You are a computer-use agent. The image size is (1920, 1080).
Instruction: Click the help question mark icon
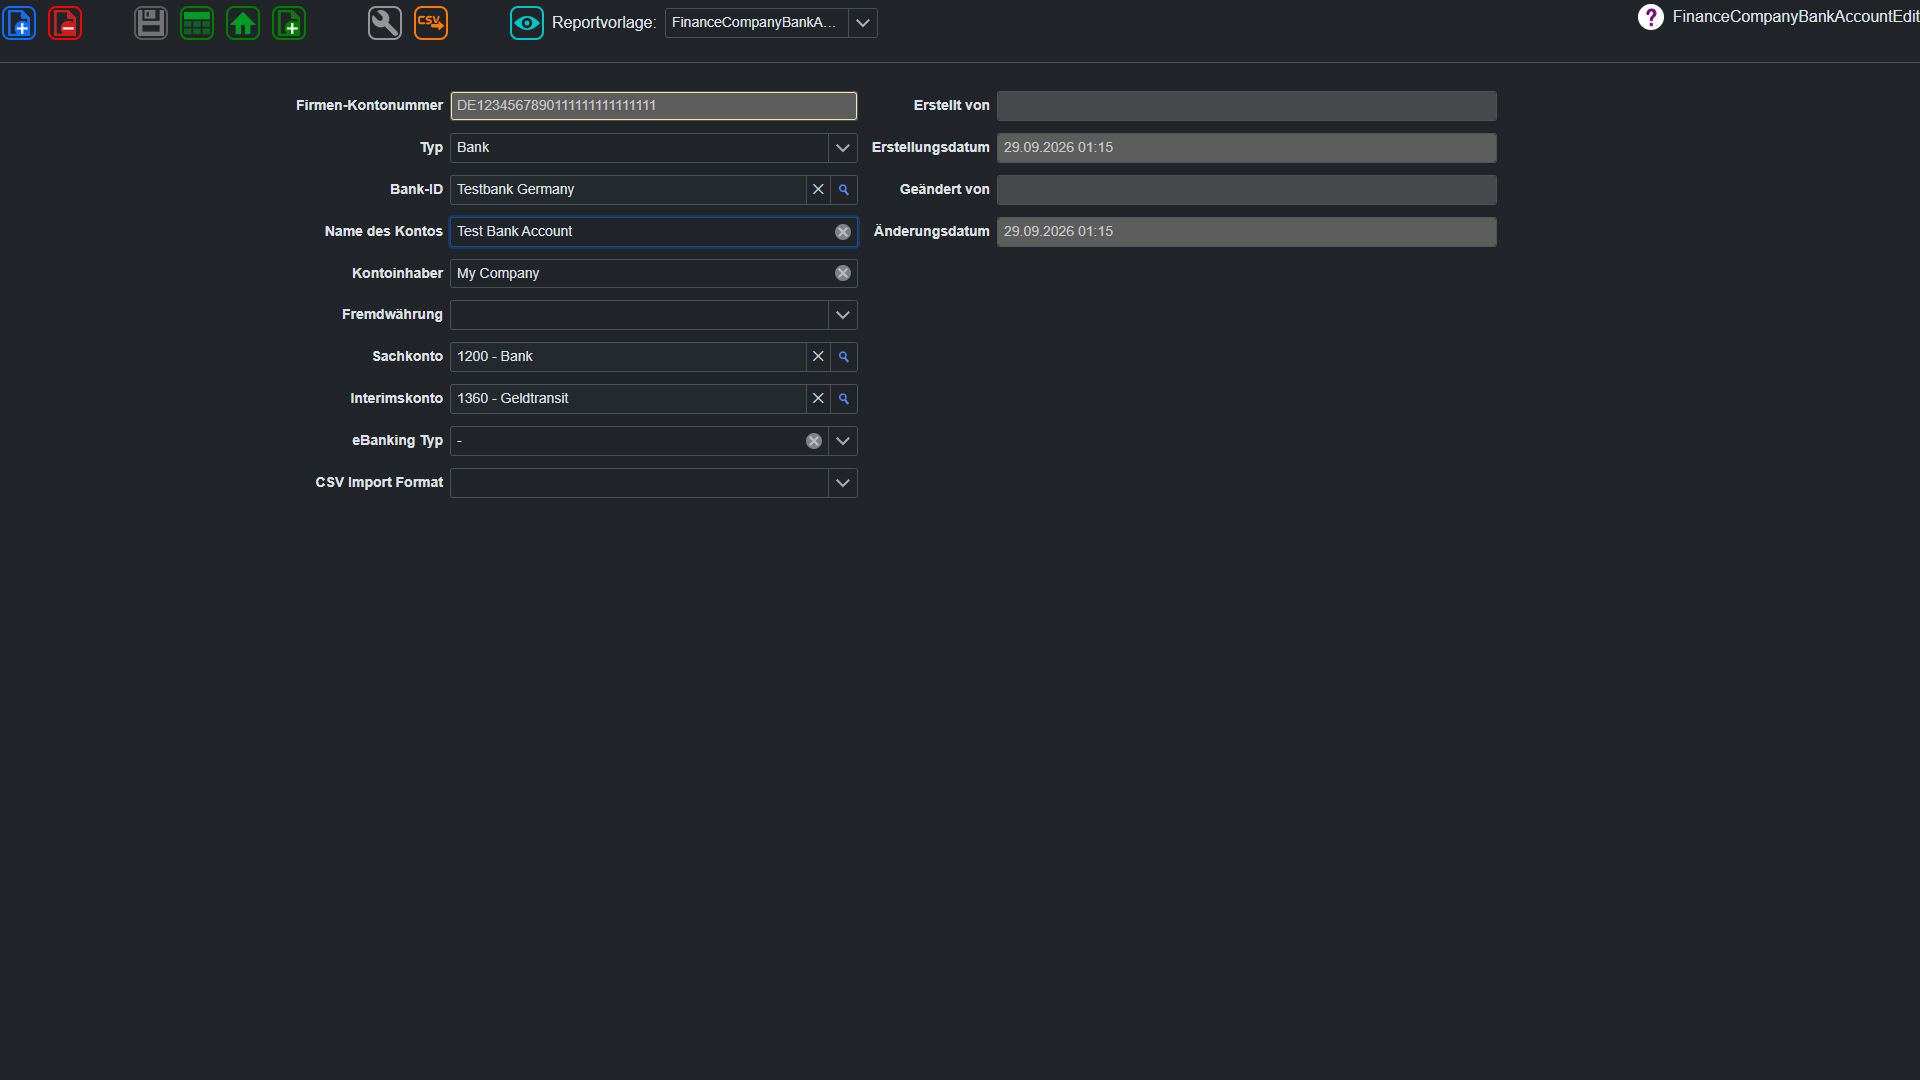[x=1651, y=17]
